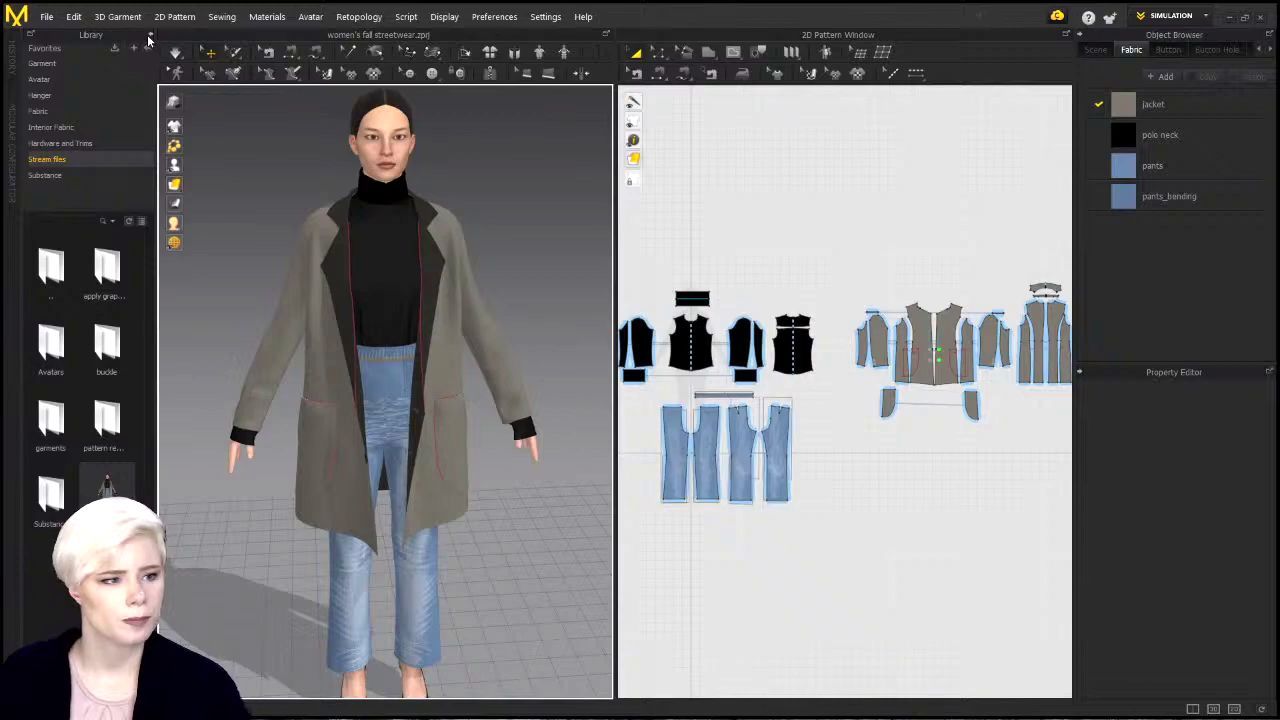Viewport: 1280px width, 720px height.
Task: Toggle the top eye visibility icon in 2D window
Action: (633, 103)
